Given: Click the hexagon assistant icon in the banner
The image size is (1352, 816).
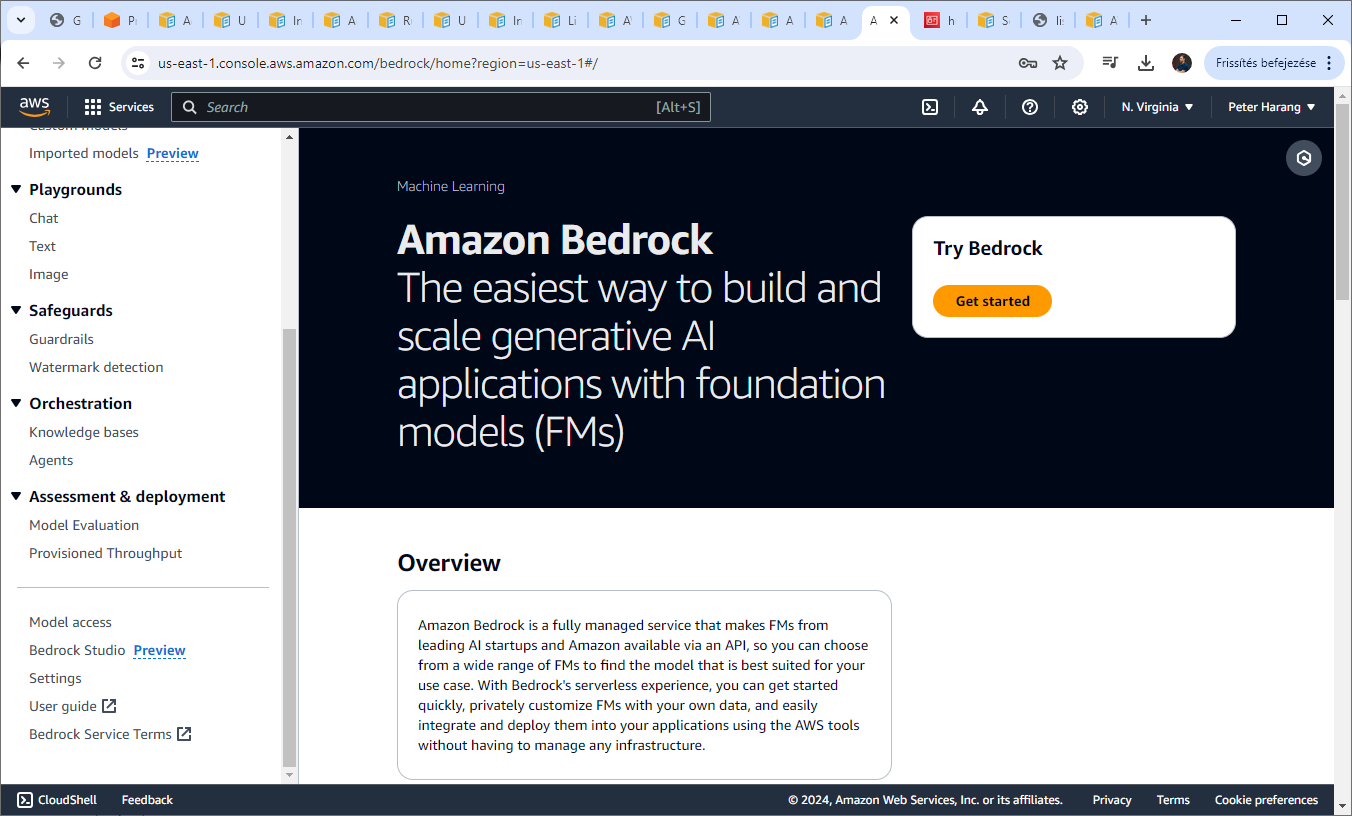Looking at the screenshot, I should point(1304,158).
